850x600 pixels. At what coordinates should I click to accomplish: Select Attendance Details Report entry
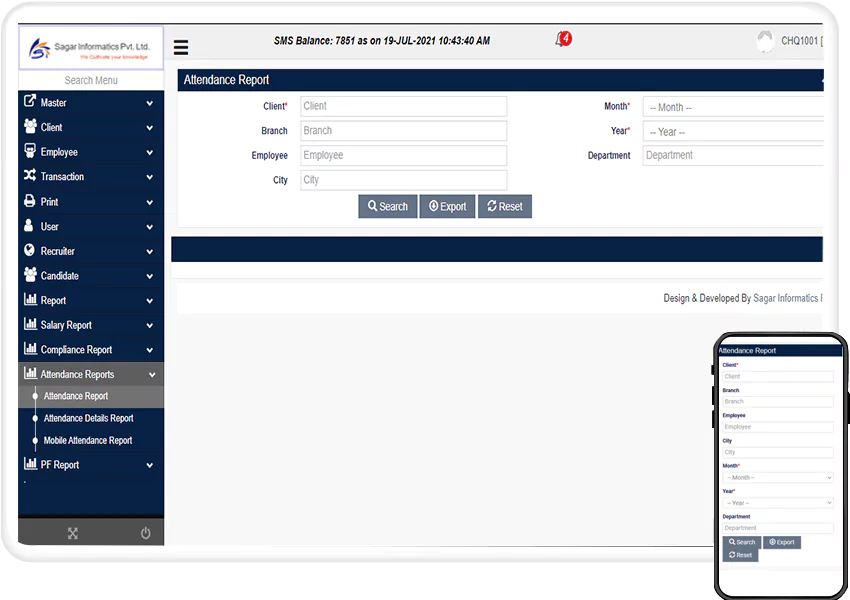[91, 418]
